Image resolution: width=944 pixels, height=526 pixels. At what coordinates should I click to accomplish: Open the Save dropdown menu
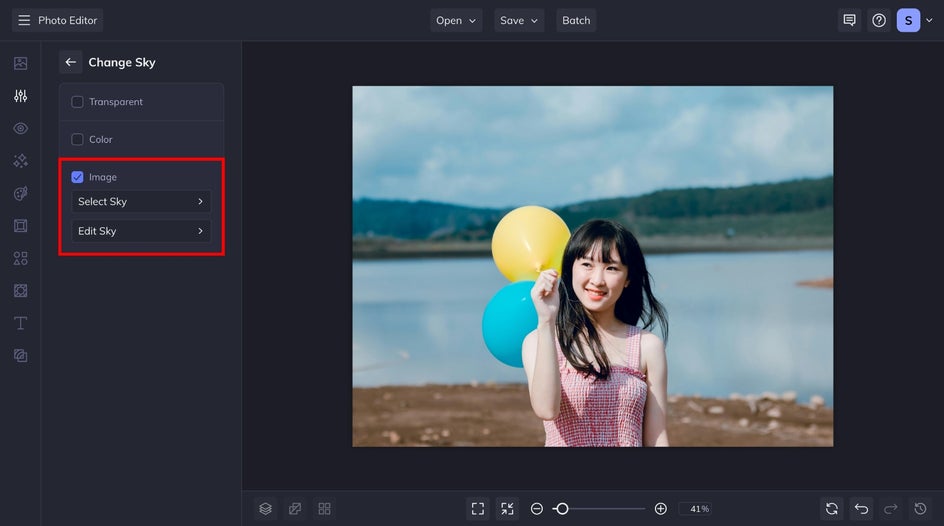point(519,20)
